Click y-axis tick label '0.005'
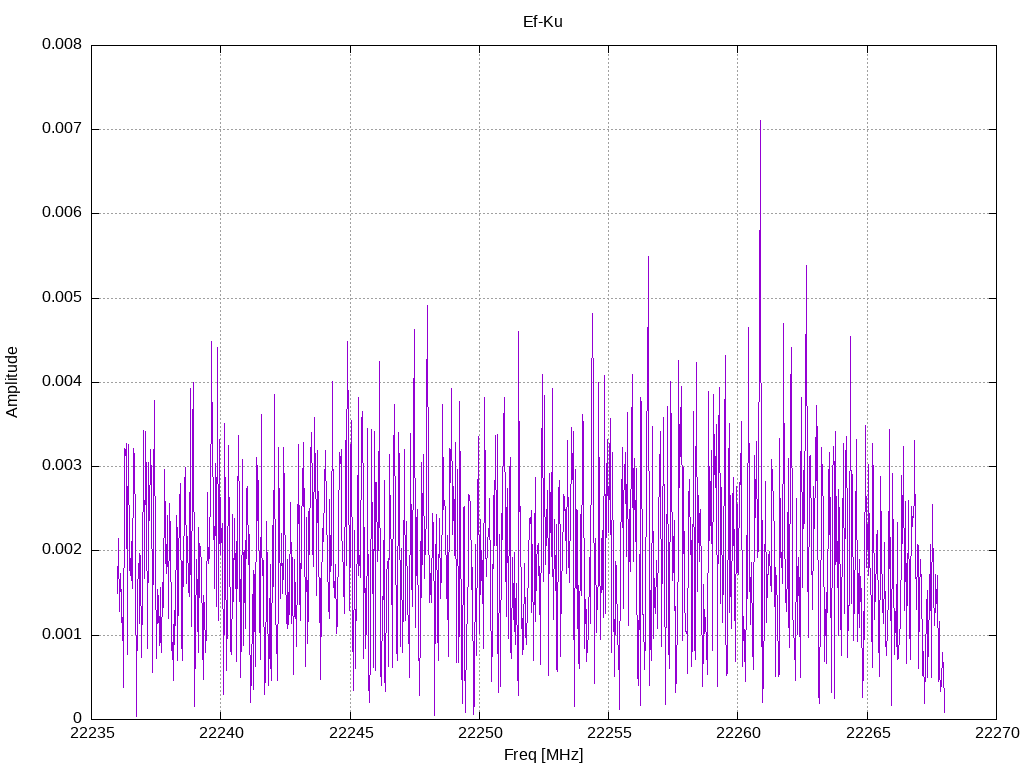 tap(62, 298)
